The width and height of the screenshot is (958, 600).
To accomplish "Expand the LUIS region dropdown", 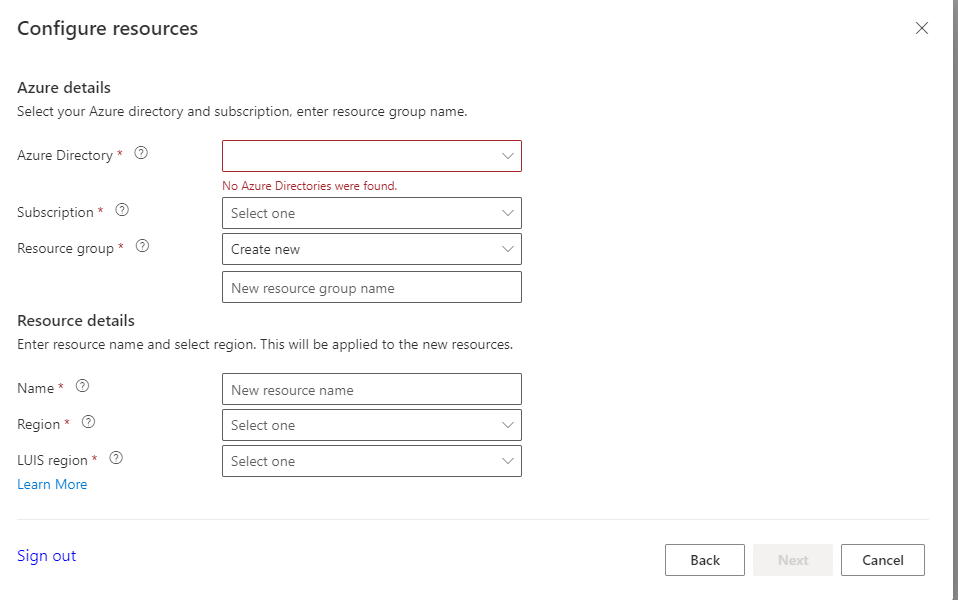I will tap(371, 461).
